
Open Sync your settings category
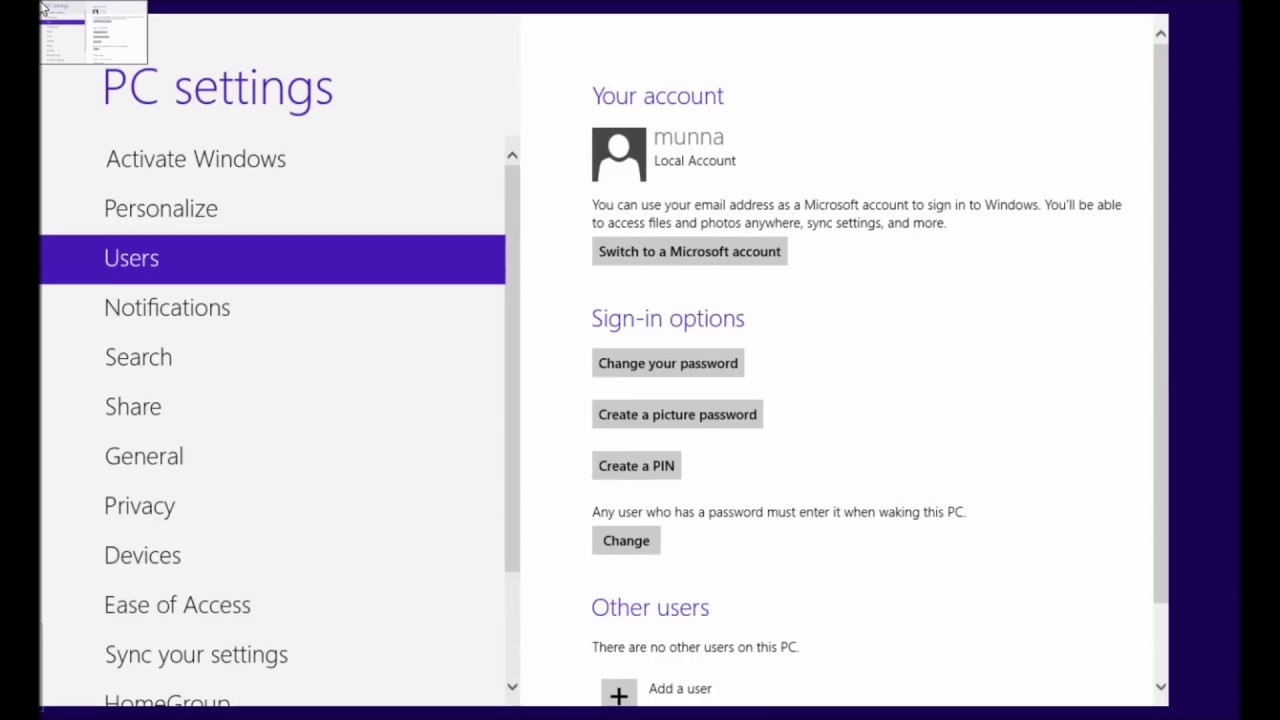pyautogui.click(x=196, y=655)
